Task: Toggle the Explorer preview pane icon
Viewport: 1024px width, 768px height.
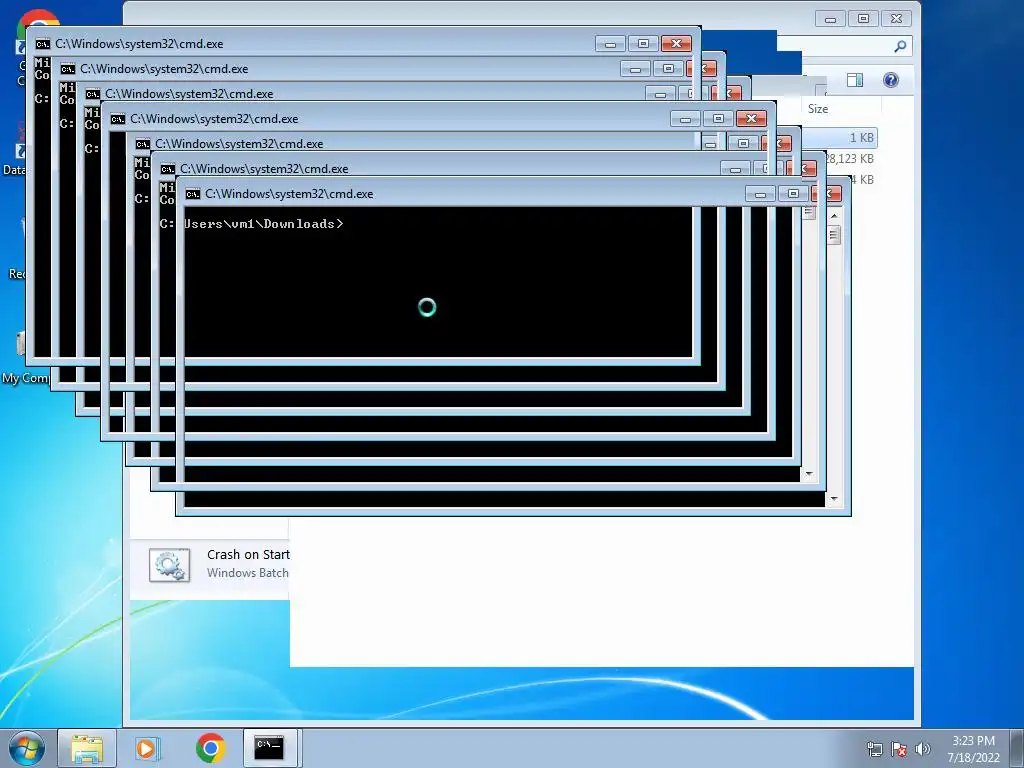Action: coord(855,80)
